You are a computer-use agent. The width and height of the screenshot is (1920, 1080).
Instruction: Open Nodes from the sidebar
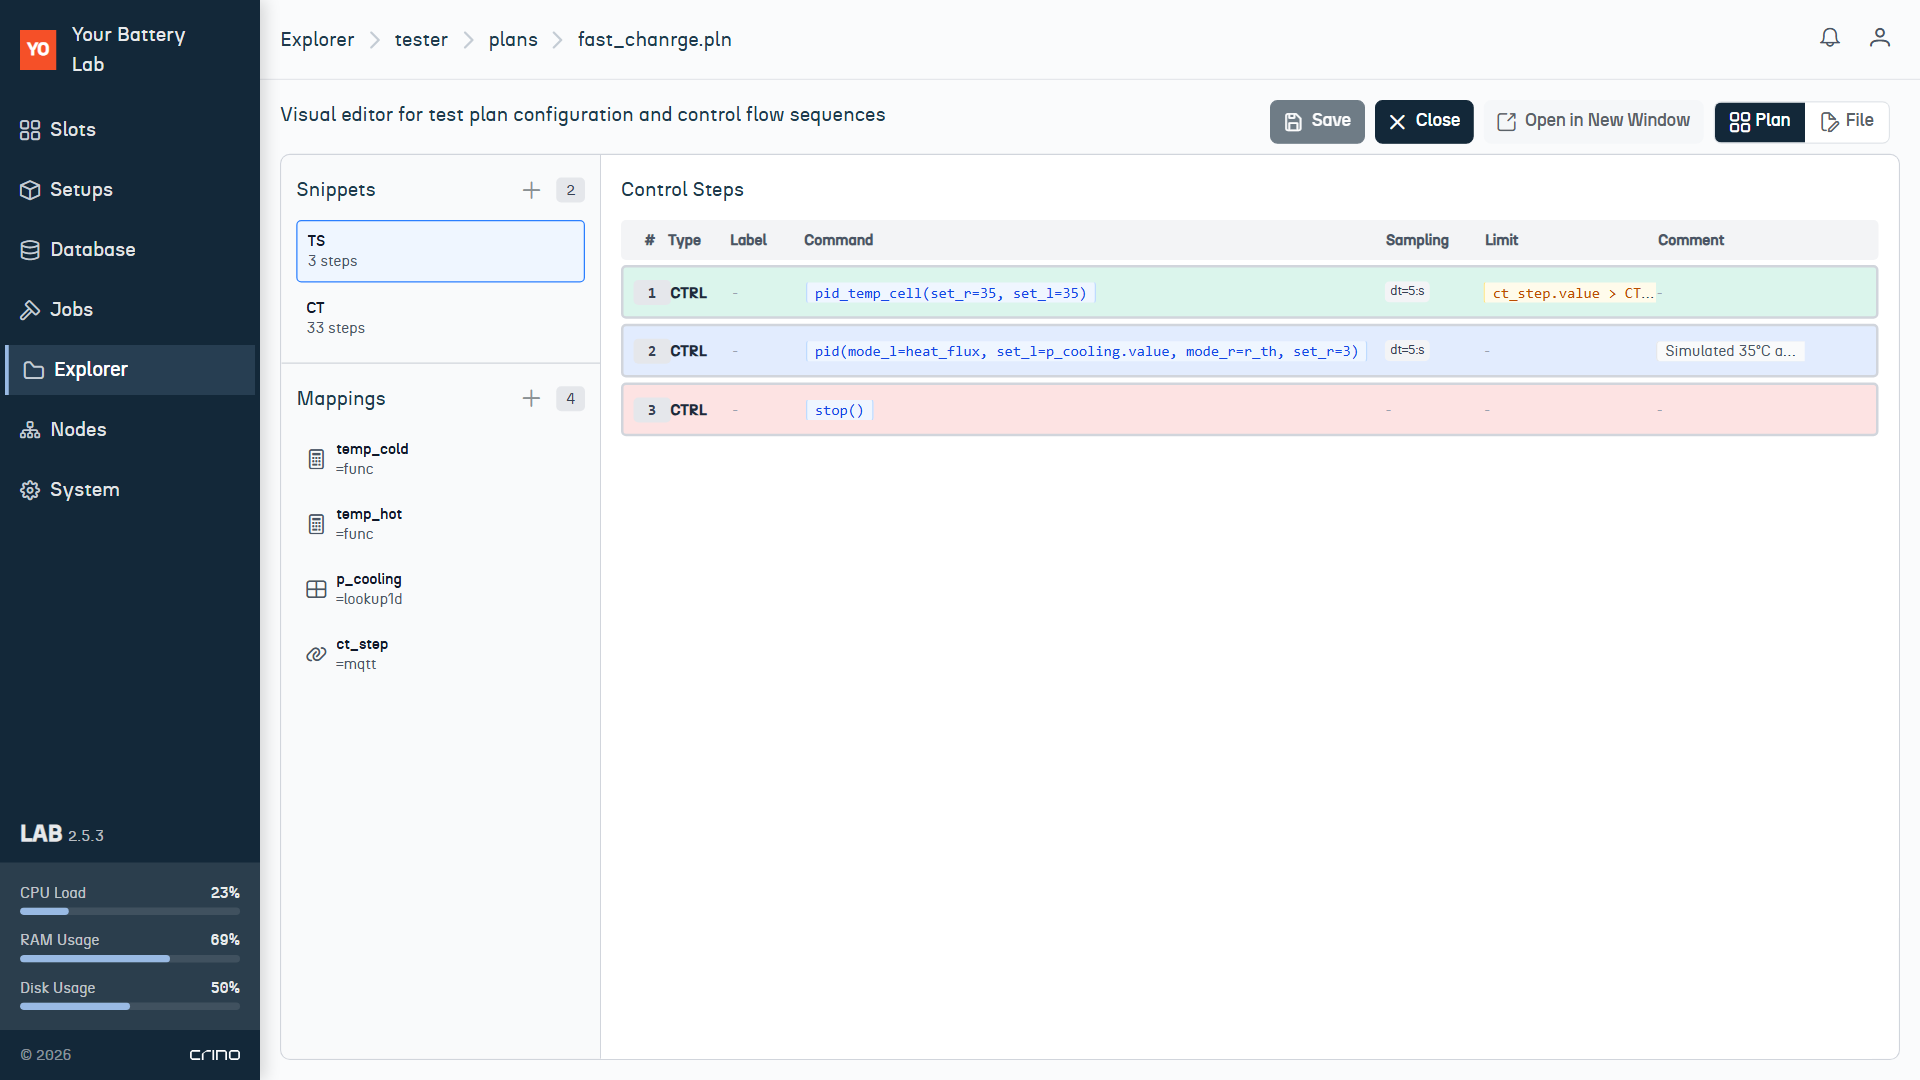click(78, 429)
